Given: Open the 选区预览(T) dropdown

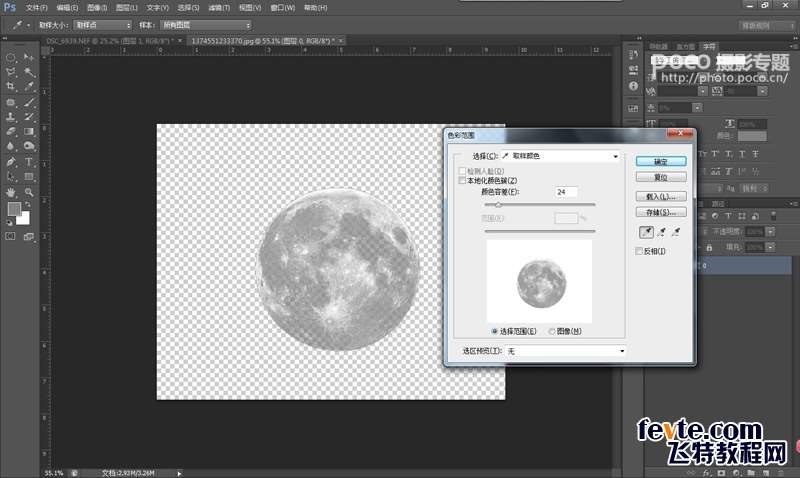Looking at the screenshot, I should [x=565, y=351].
